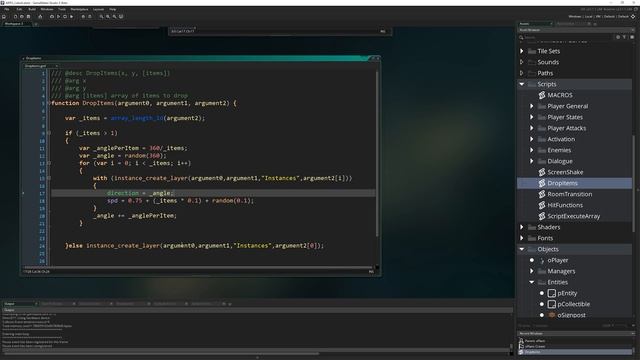The width and height of the screenshot is (640, 360).
Task: Open the ScreenShake script
Action: tap(565, 172)
